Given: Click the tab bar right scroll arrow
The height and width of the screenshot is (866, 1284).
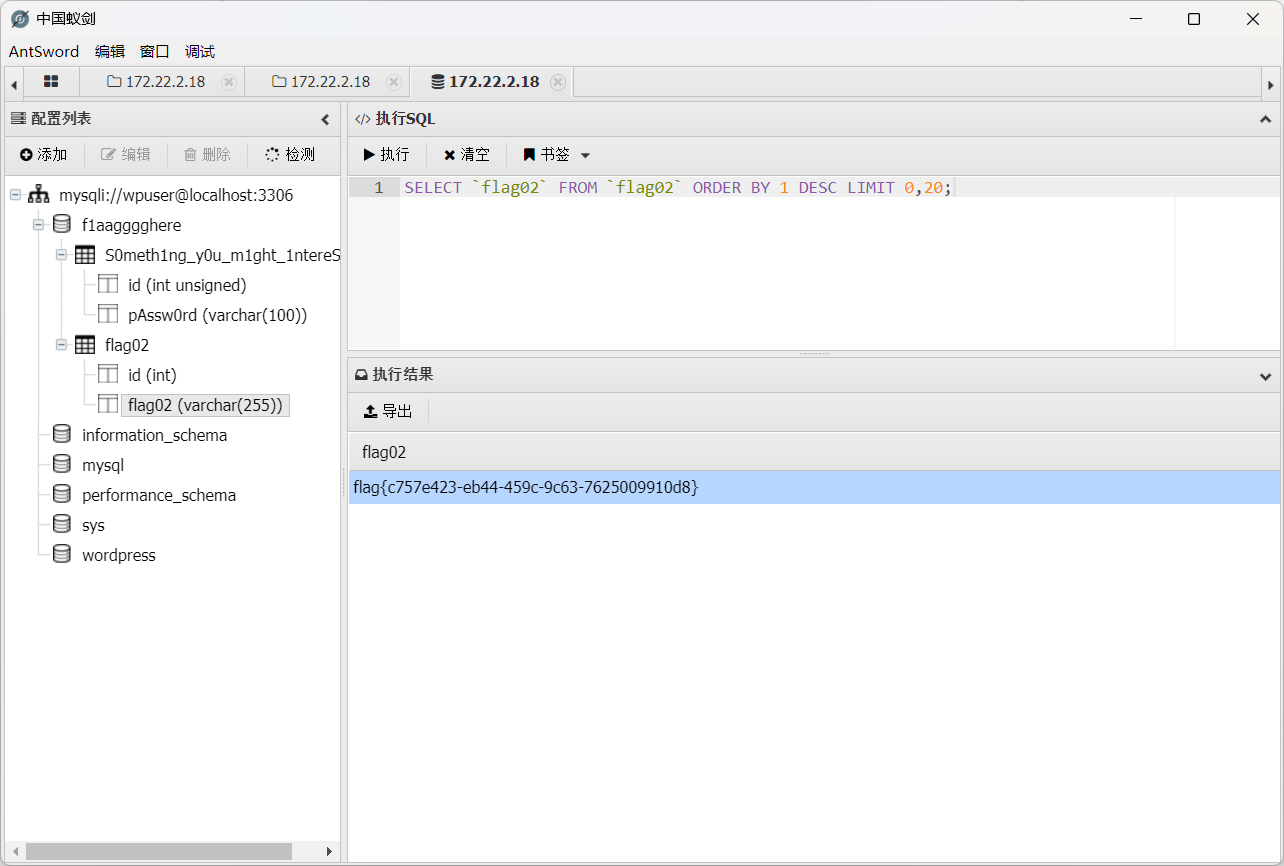Looking at the screenshot, I should click(1271, 83).
